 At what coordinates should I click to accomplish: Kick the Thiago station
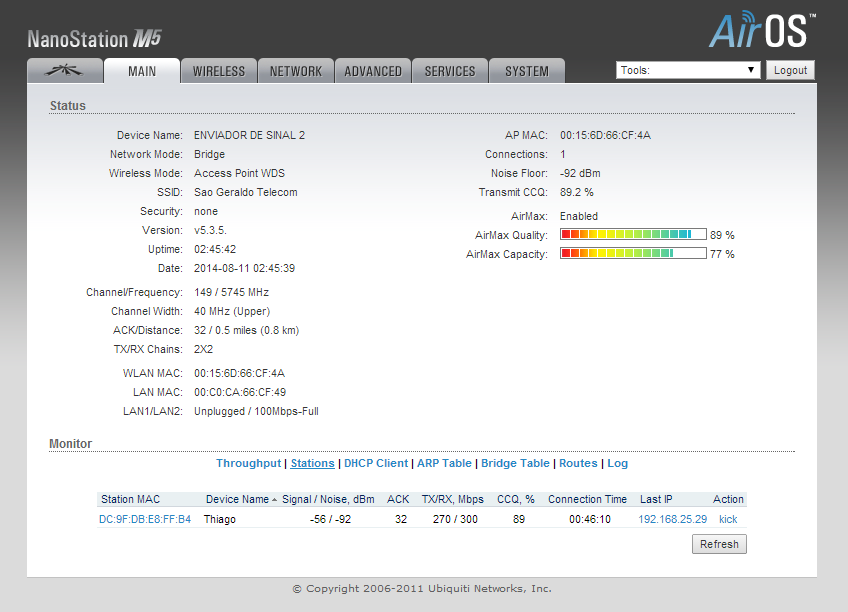[728, 519]
